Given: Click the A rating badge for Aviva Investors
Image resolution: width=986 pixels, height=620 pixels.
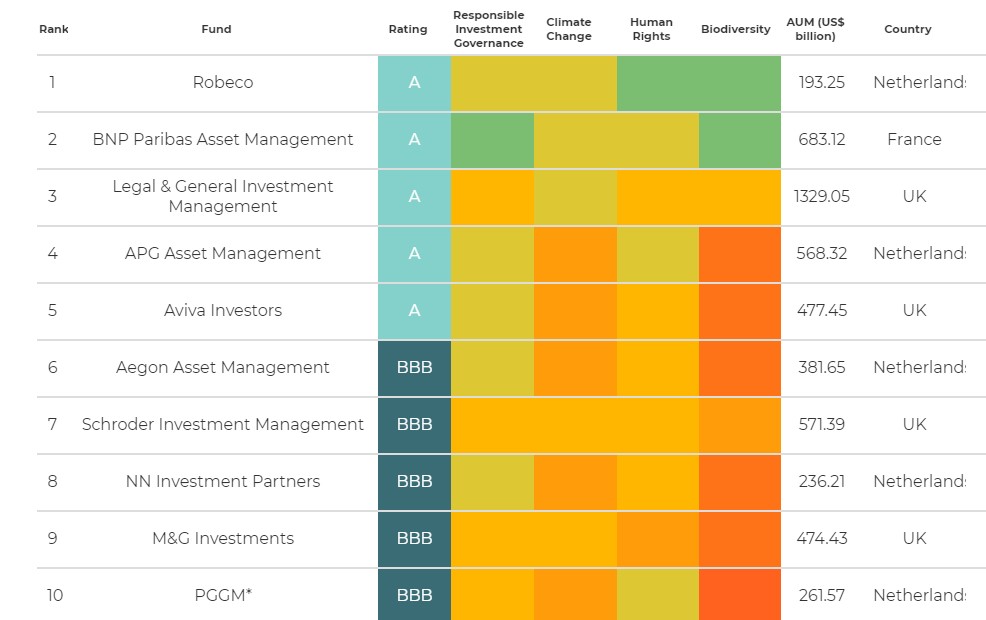Looking at the screenshot, I should pos(414,311).
